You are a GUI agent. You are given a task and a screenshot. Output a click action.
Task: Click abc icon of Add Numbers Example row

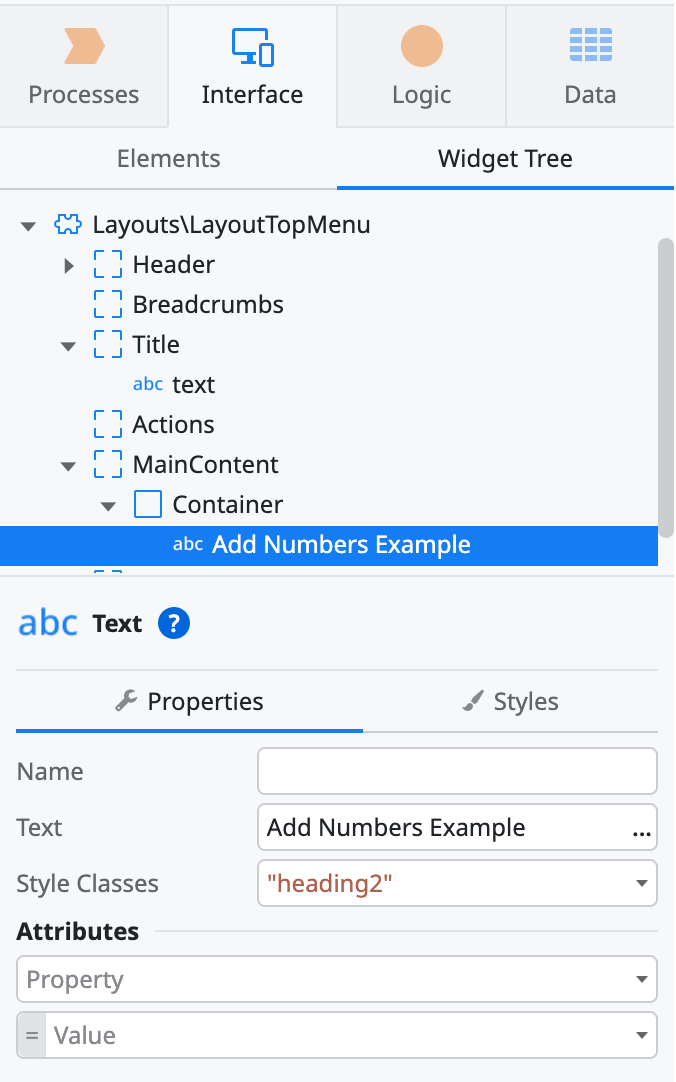pos(188,544)
